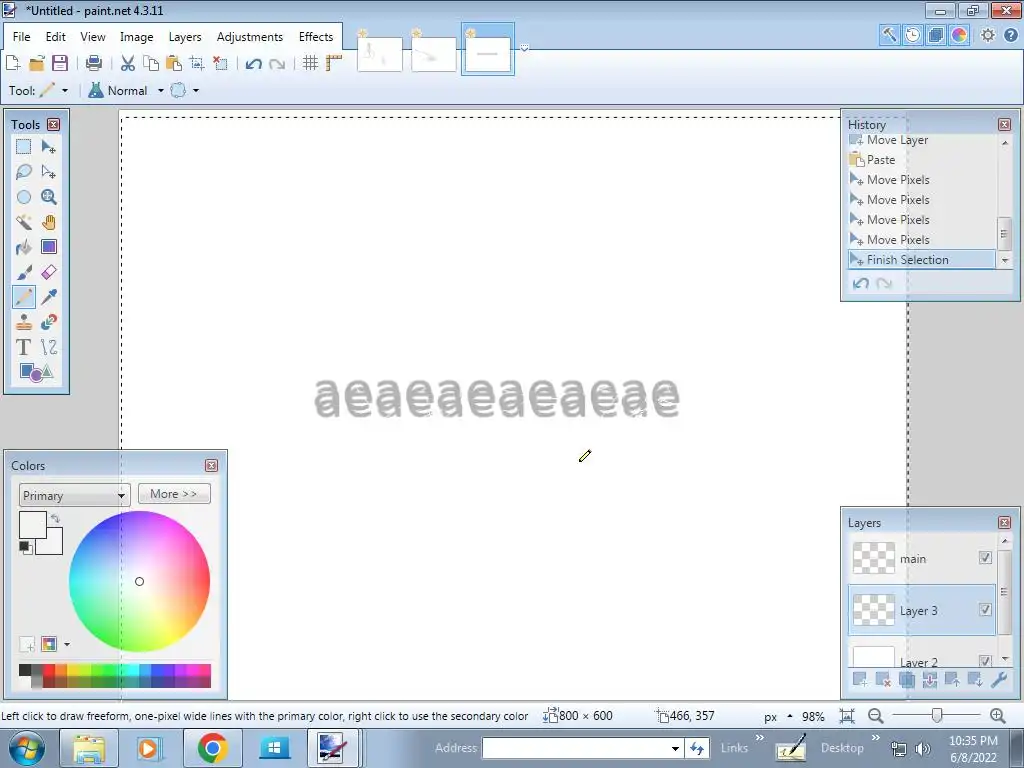The height and width of the screenshot is (768, 1024).
Task: Click the Layer Properties wrench button
Action: tap(999, 680)
